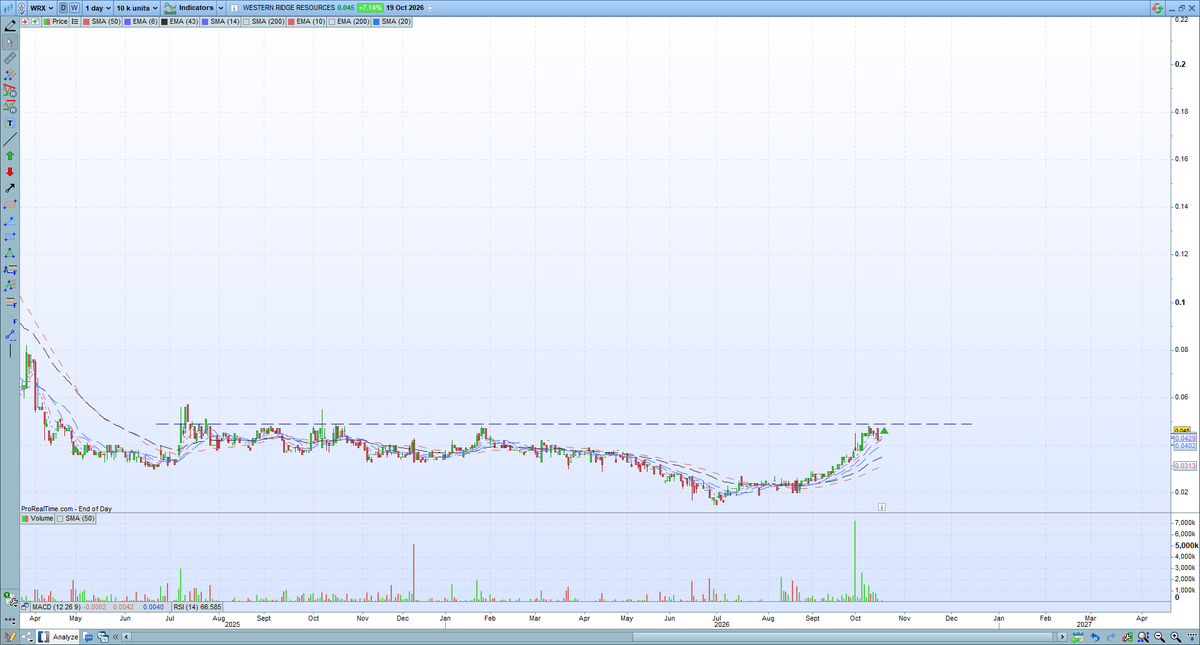
Task: Click the chart type icon in top-left corner
Action: coord(9,8)
